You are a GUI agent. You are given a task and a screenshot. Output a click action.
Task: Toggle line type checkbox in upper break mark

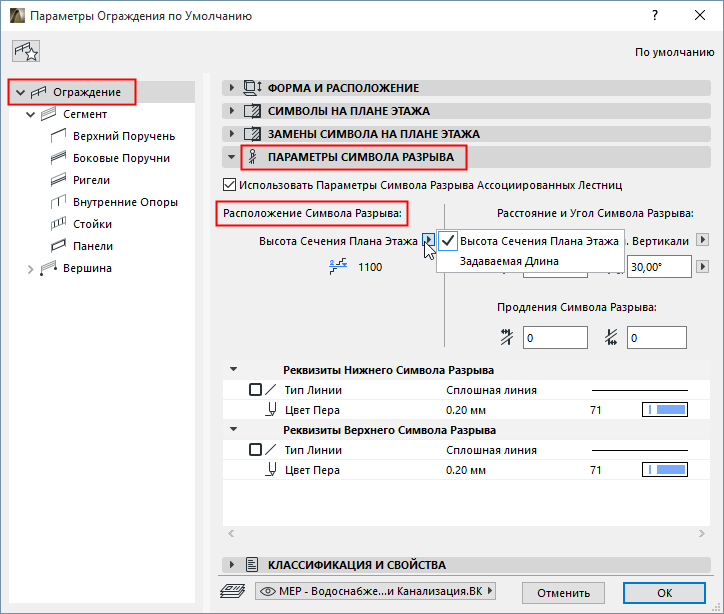(255, 450)
